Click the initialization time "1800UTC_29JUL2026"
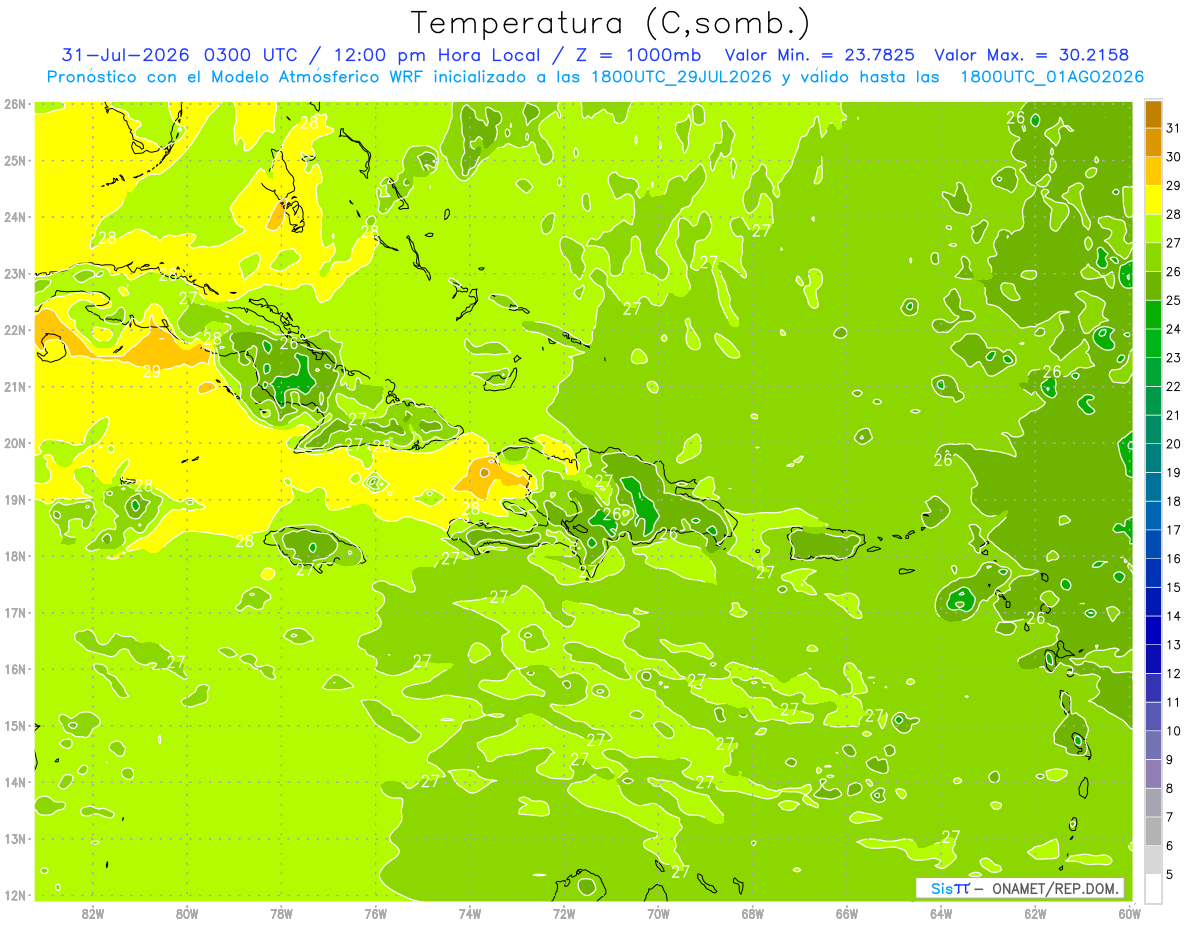Image resolution: width=1200 pixels, height=927 pixels. (681, 77)
